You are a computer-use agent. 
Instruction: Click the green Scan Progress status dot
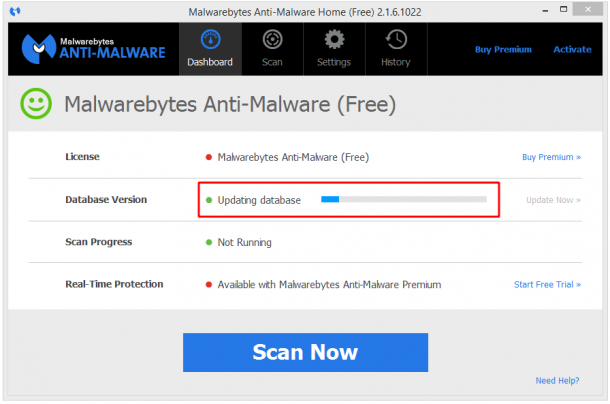(x=209, y=242)
